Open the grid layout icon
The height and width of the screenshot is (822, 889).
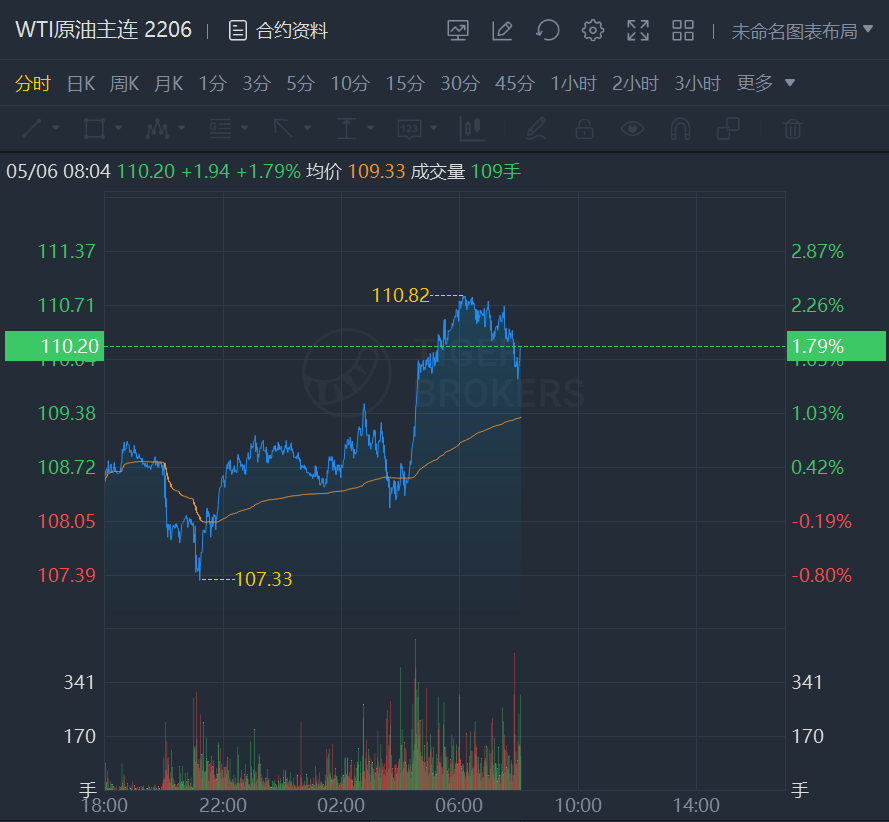(x=683, y=31)
